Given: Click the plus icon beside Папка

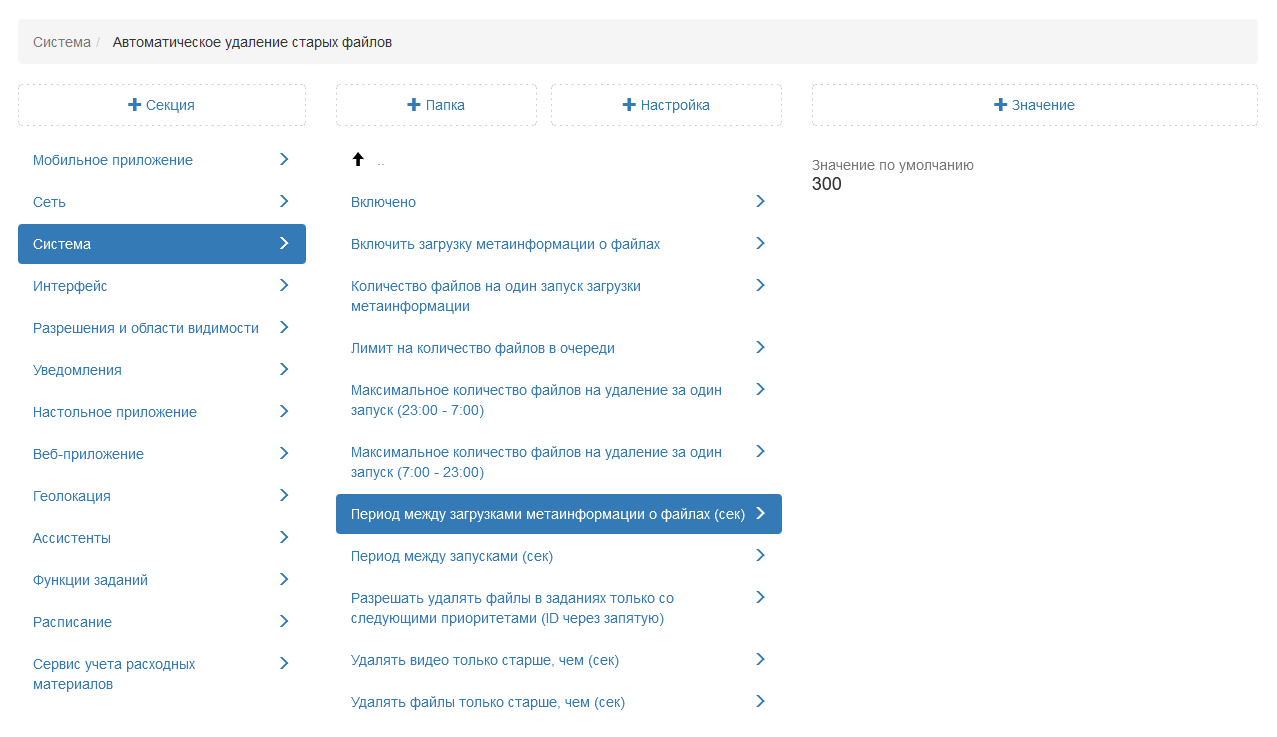Looking at the screenshot, I should click(x=414, y=105).
